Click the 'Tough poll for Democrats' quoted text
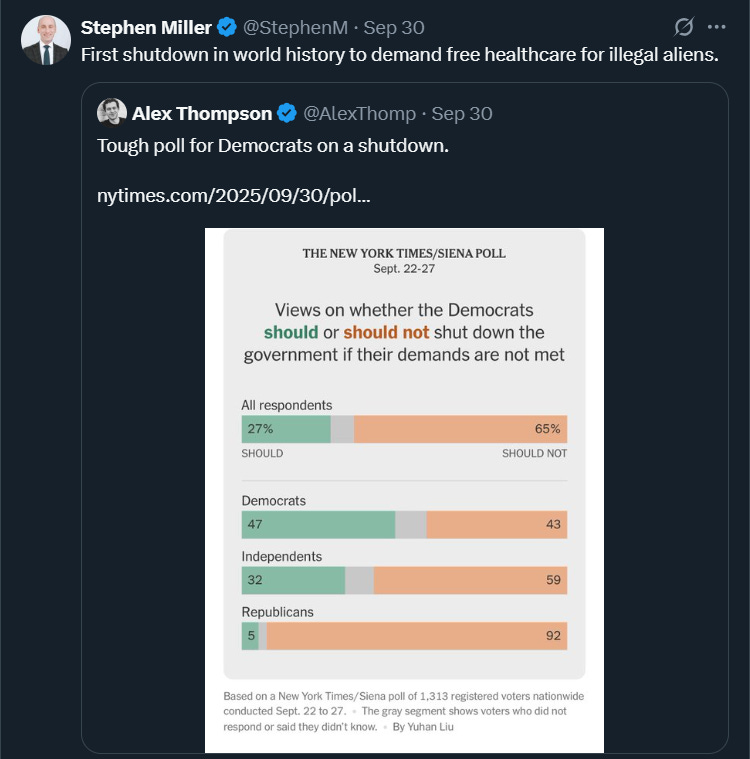Screen dimensions: 750x759 point(273,146)
